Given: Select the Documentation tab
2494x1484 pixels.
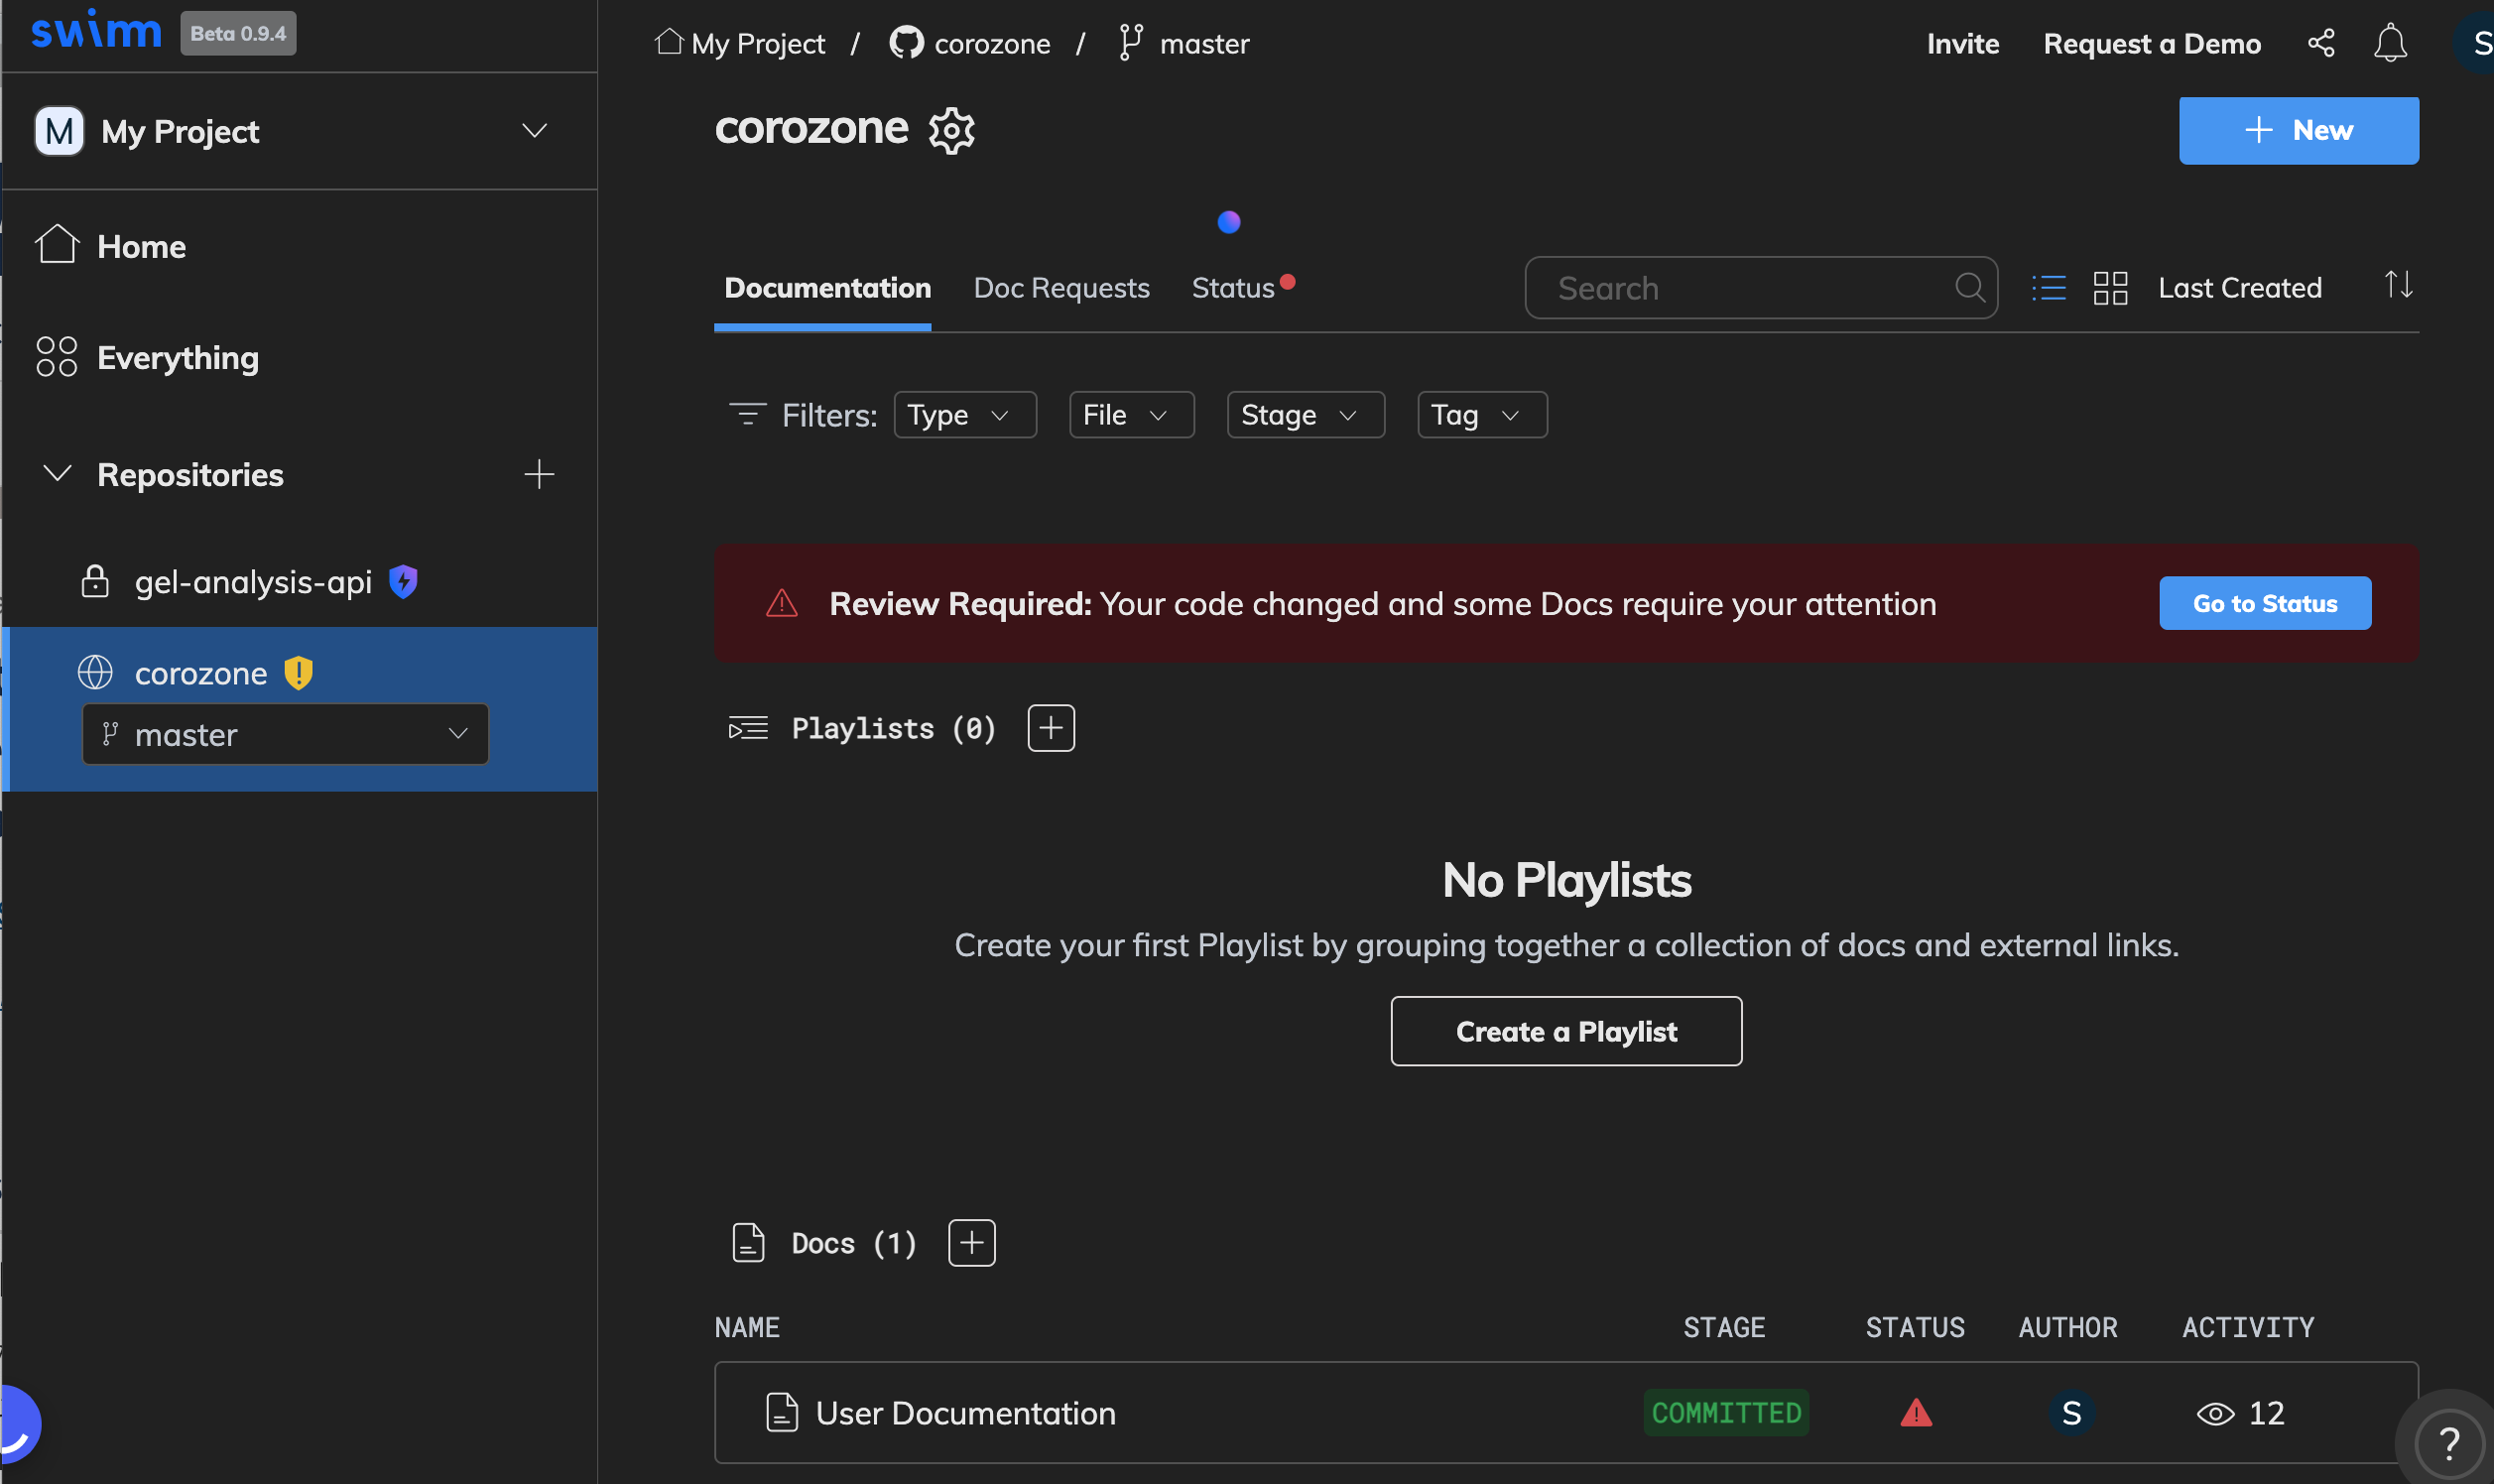Looking at the screenshot, I should pyautogui.click(x=827, y=288).
